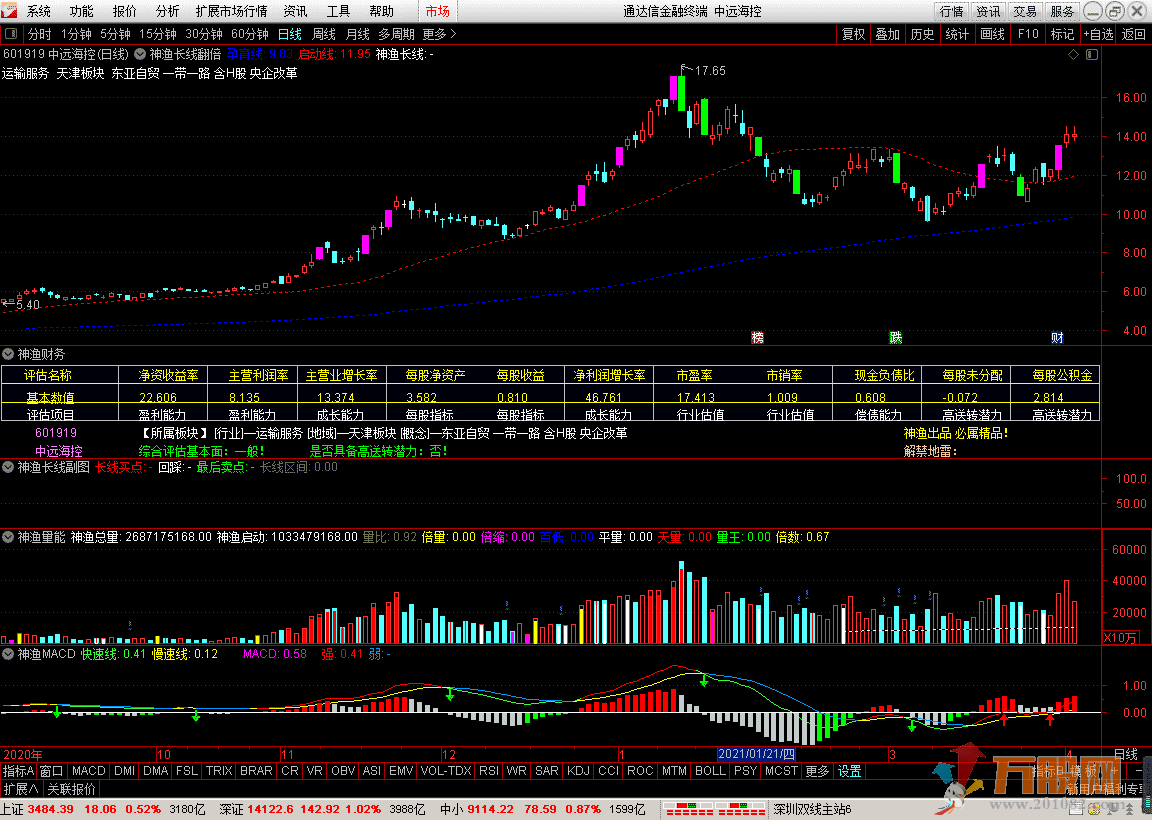This screenshot has height=821, width=1152.
Task: Click the server connection status indicator
Action: tap(716, 809)
